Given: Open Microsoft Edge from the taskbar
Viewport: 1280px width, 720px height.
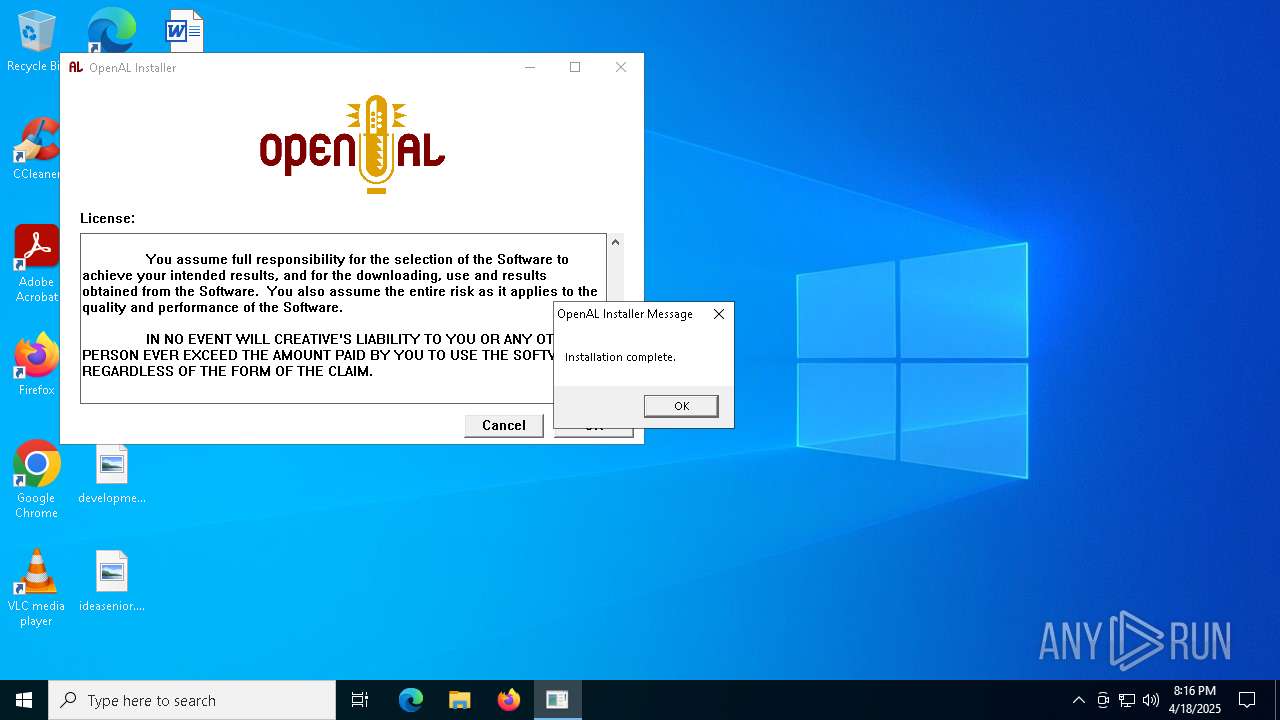Looking at the screenshot, I should [x=411, y=700].
